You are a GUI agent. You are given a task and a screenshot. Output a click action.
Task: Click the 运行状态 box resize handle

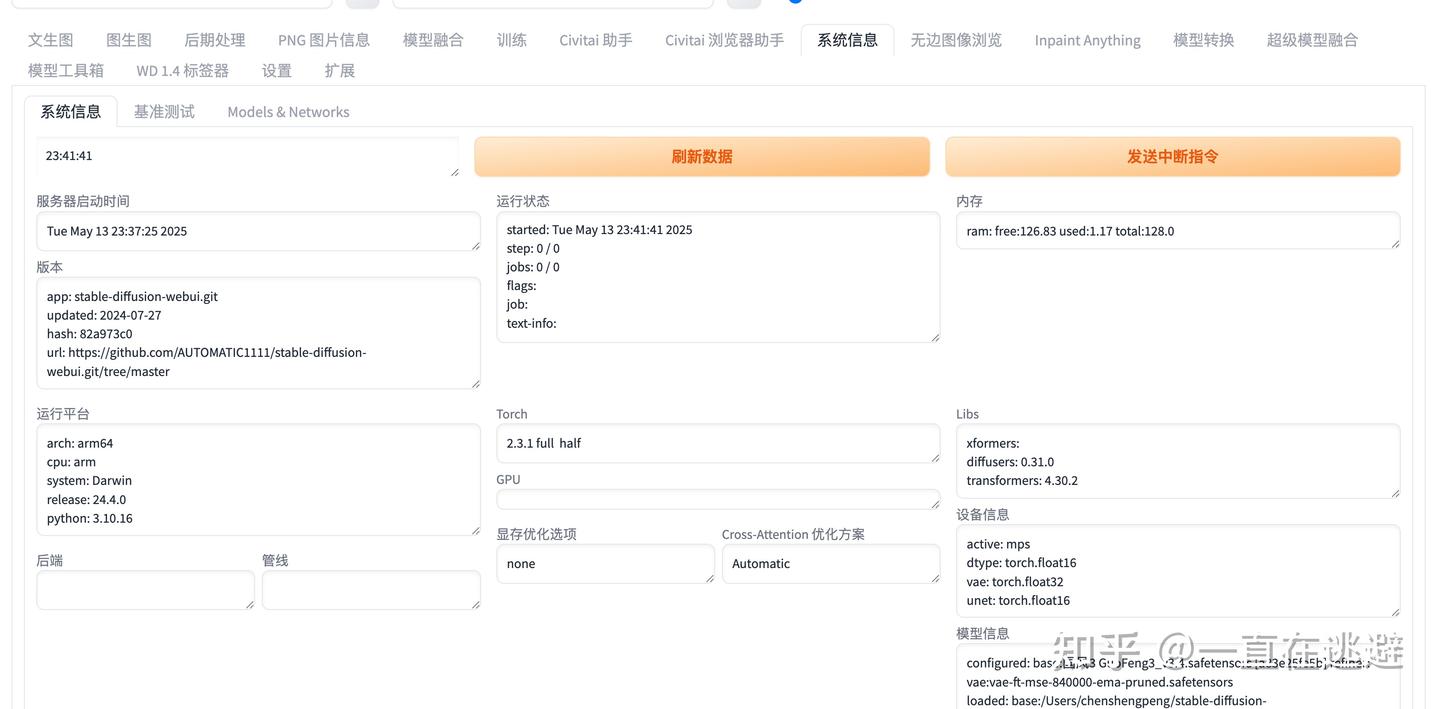click(x=935, y=337)
